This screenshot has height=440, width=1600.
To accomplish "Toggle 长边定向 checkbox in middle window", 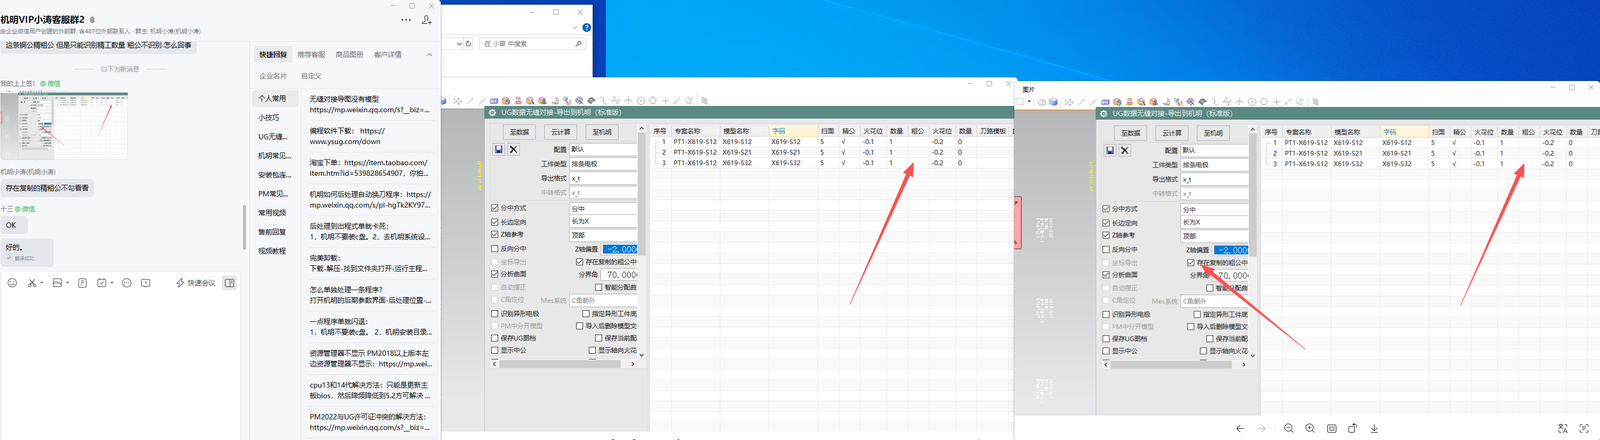I will [494, 222].
